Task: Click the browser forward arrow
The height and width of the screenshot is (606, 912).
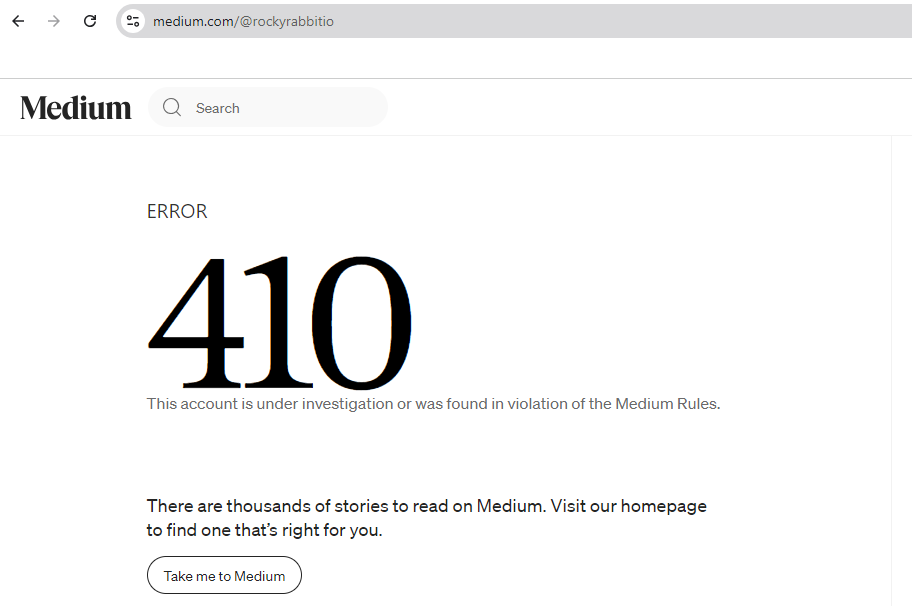Action: click(x=54, y=22)
